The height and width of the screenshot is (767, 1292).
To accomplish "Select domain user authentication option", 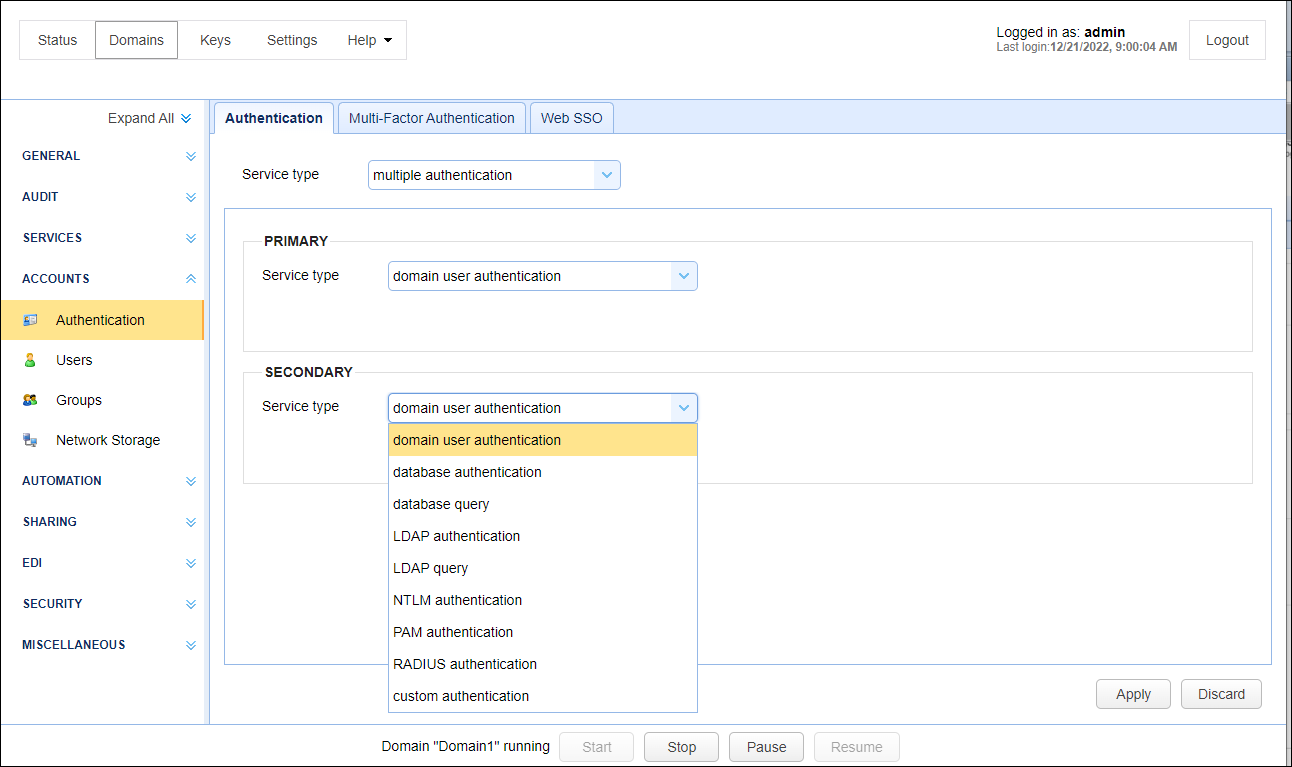I will coord(543,440).
